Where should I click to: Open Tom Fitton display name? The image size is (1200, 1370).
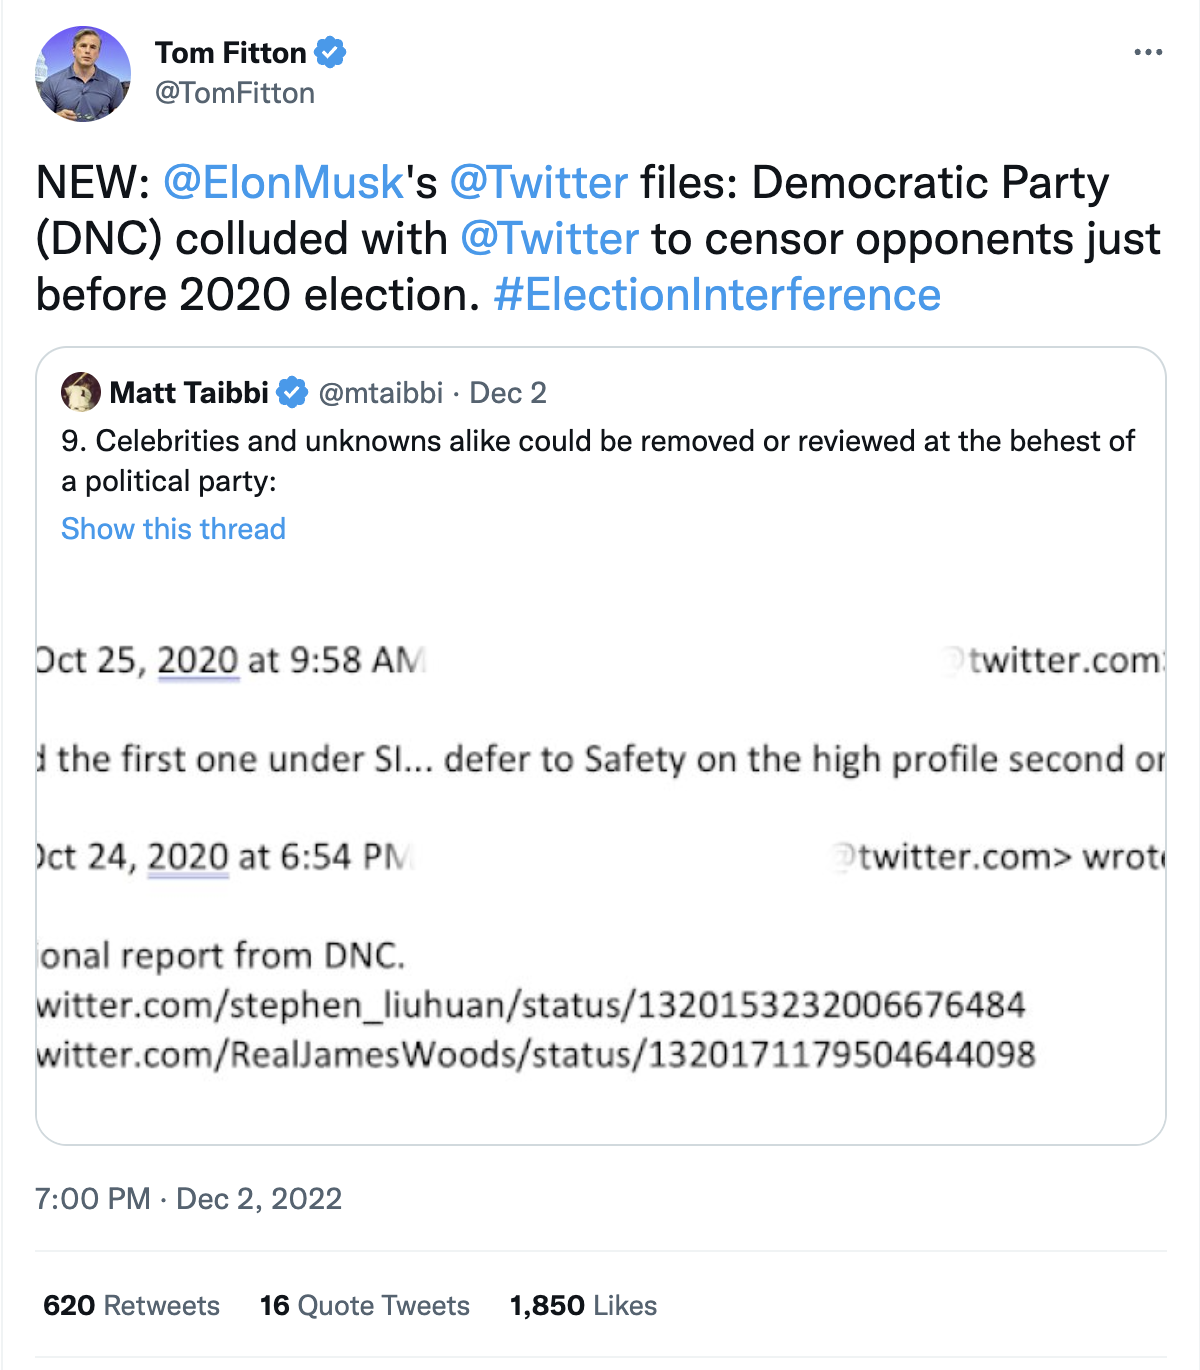(x=230, y=52)
